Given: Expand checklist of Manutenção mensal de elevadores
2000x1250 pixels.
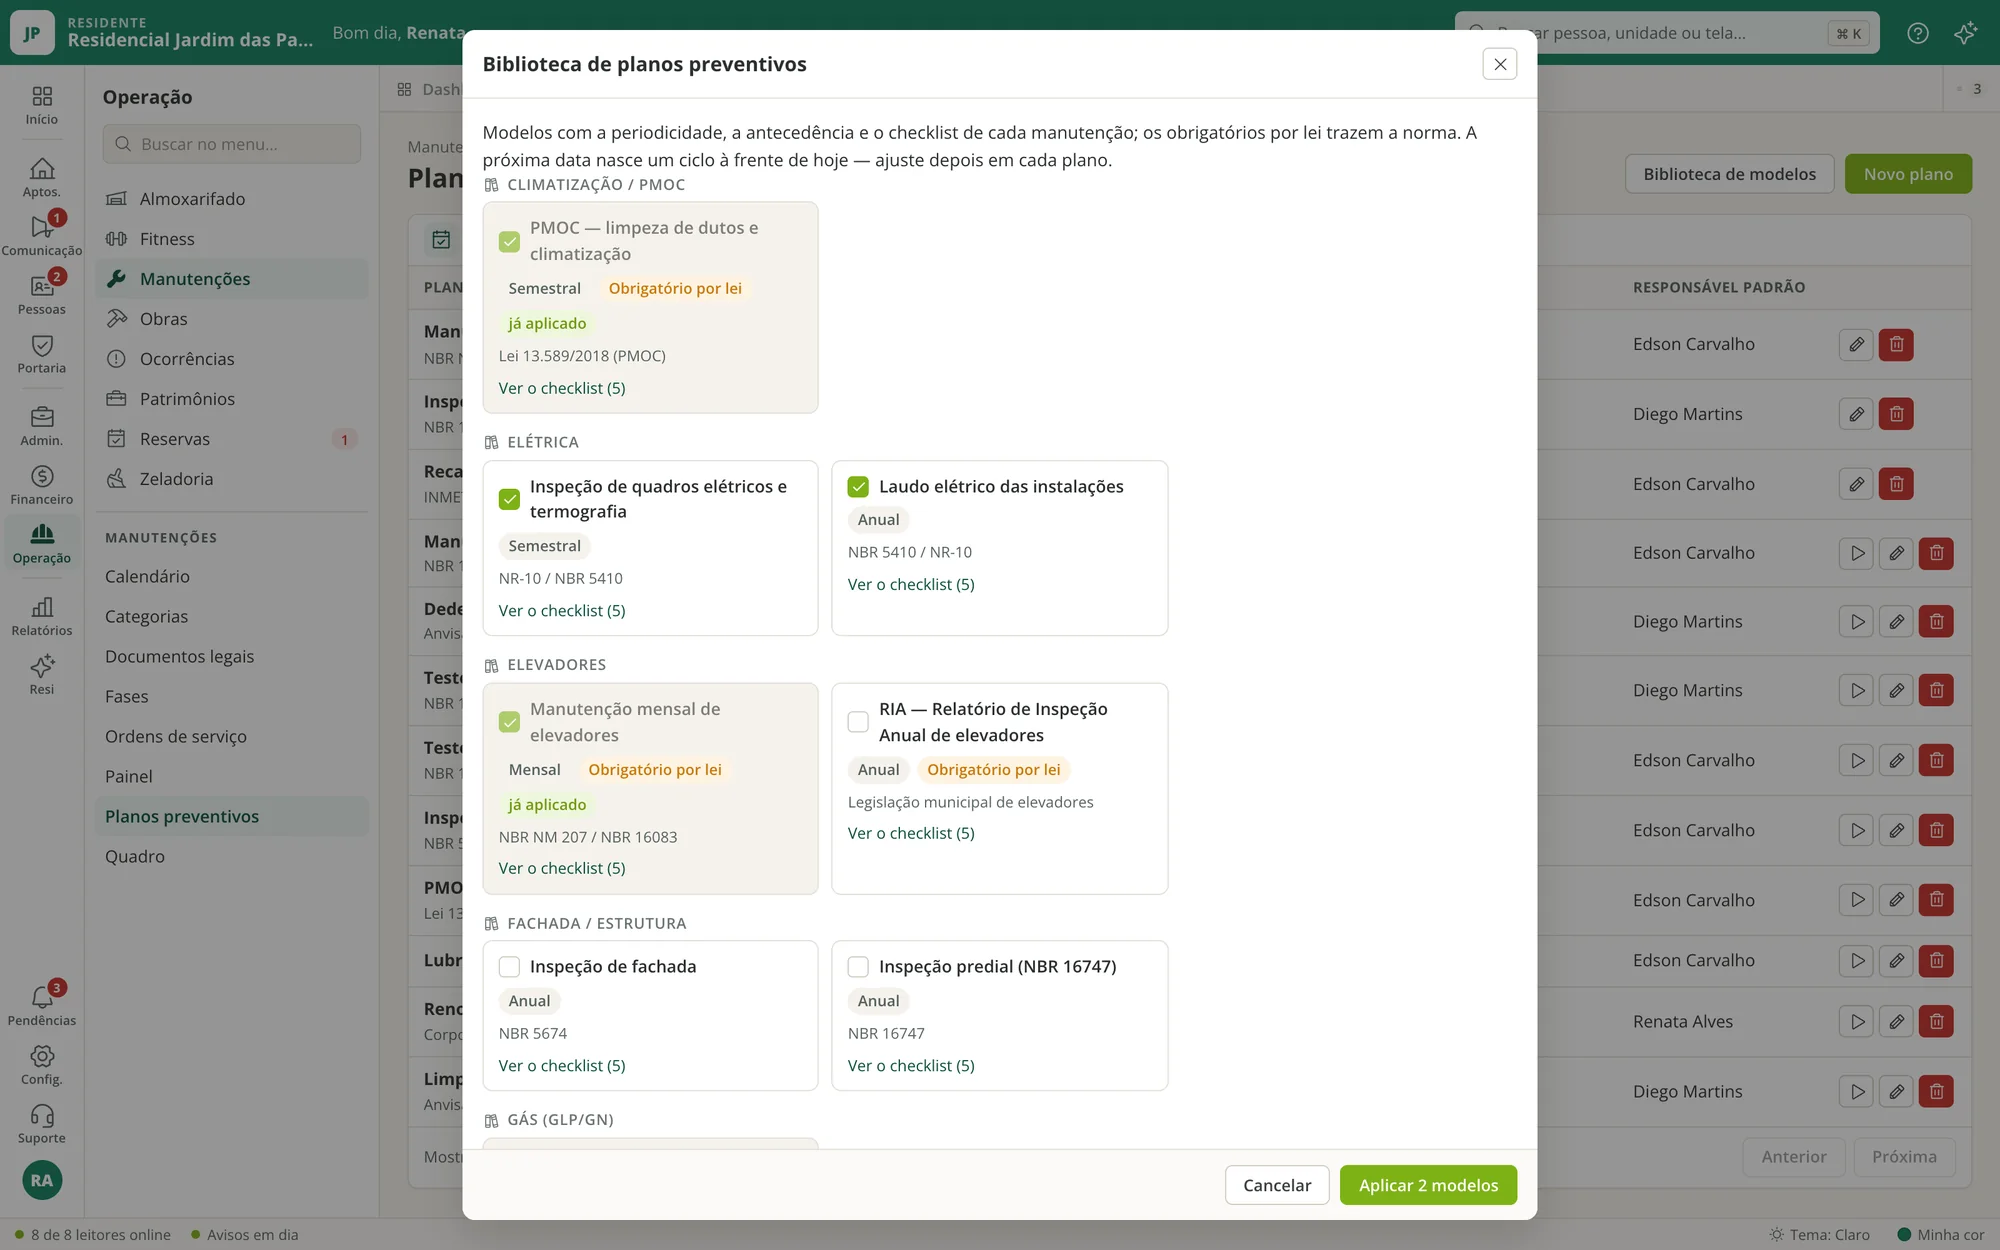Looking at the screenshot, I should [x=562, y=868].
